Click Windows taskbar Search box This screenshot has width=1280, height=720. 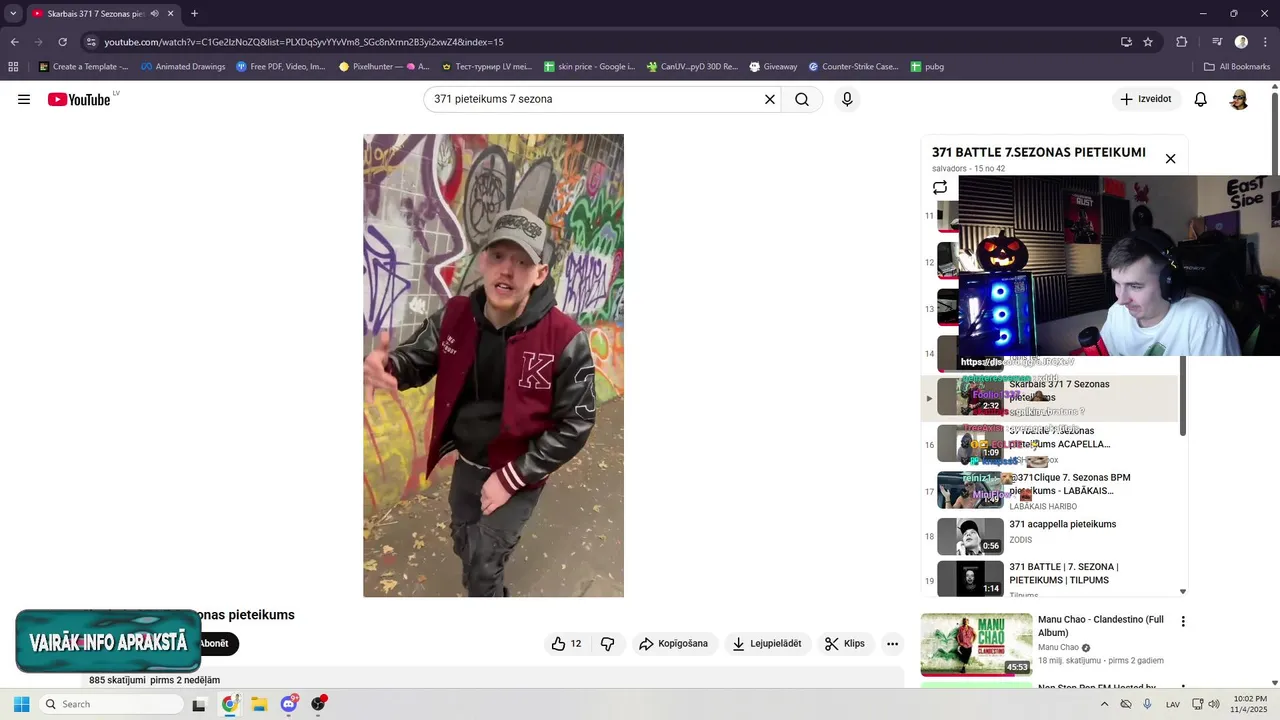tap(112, 704)
